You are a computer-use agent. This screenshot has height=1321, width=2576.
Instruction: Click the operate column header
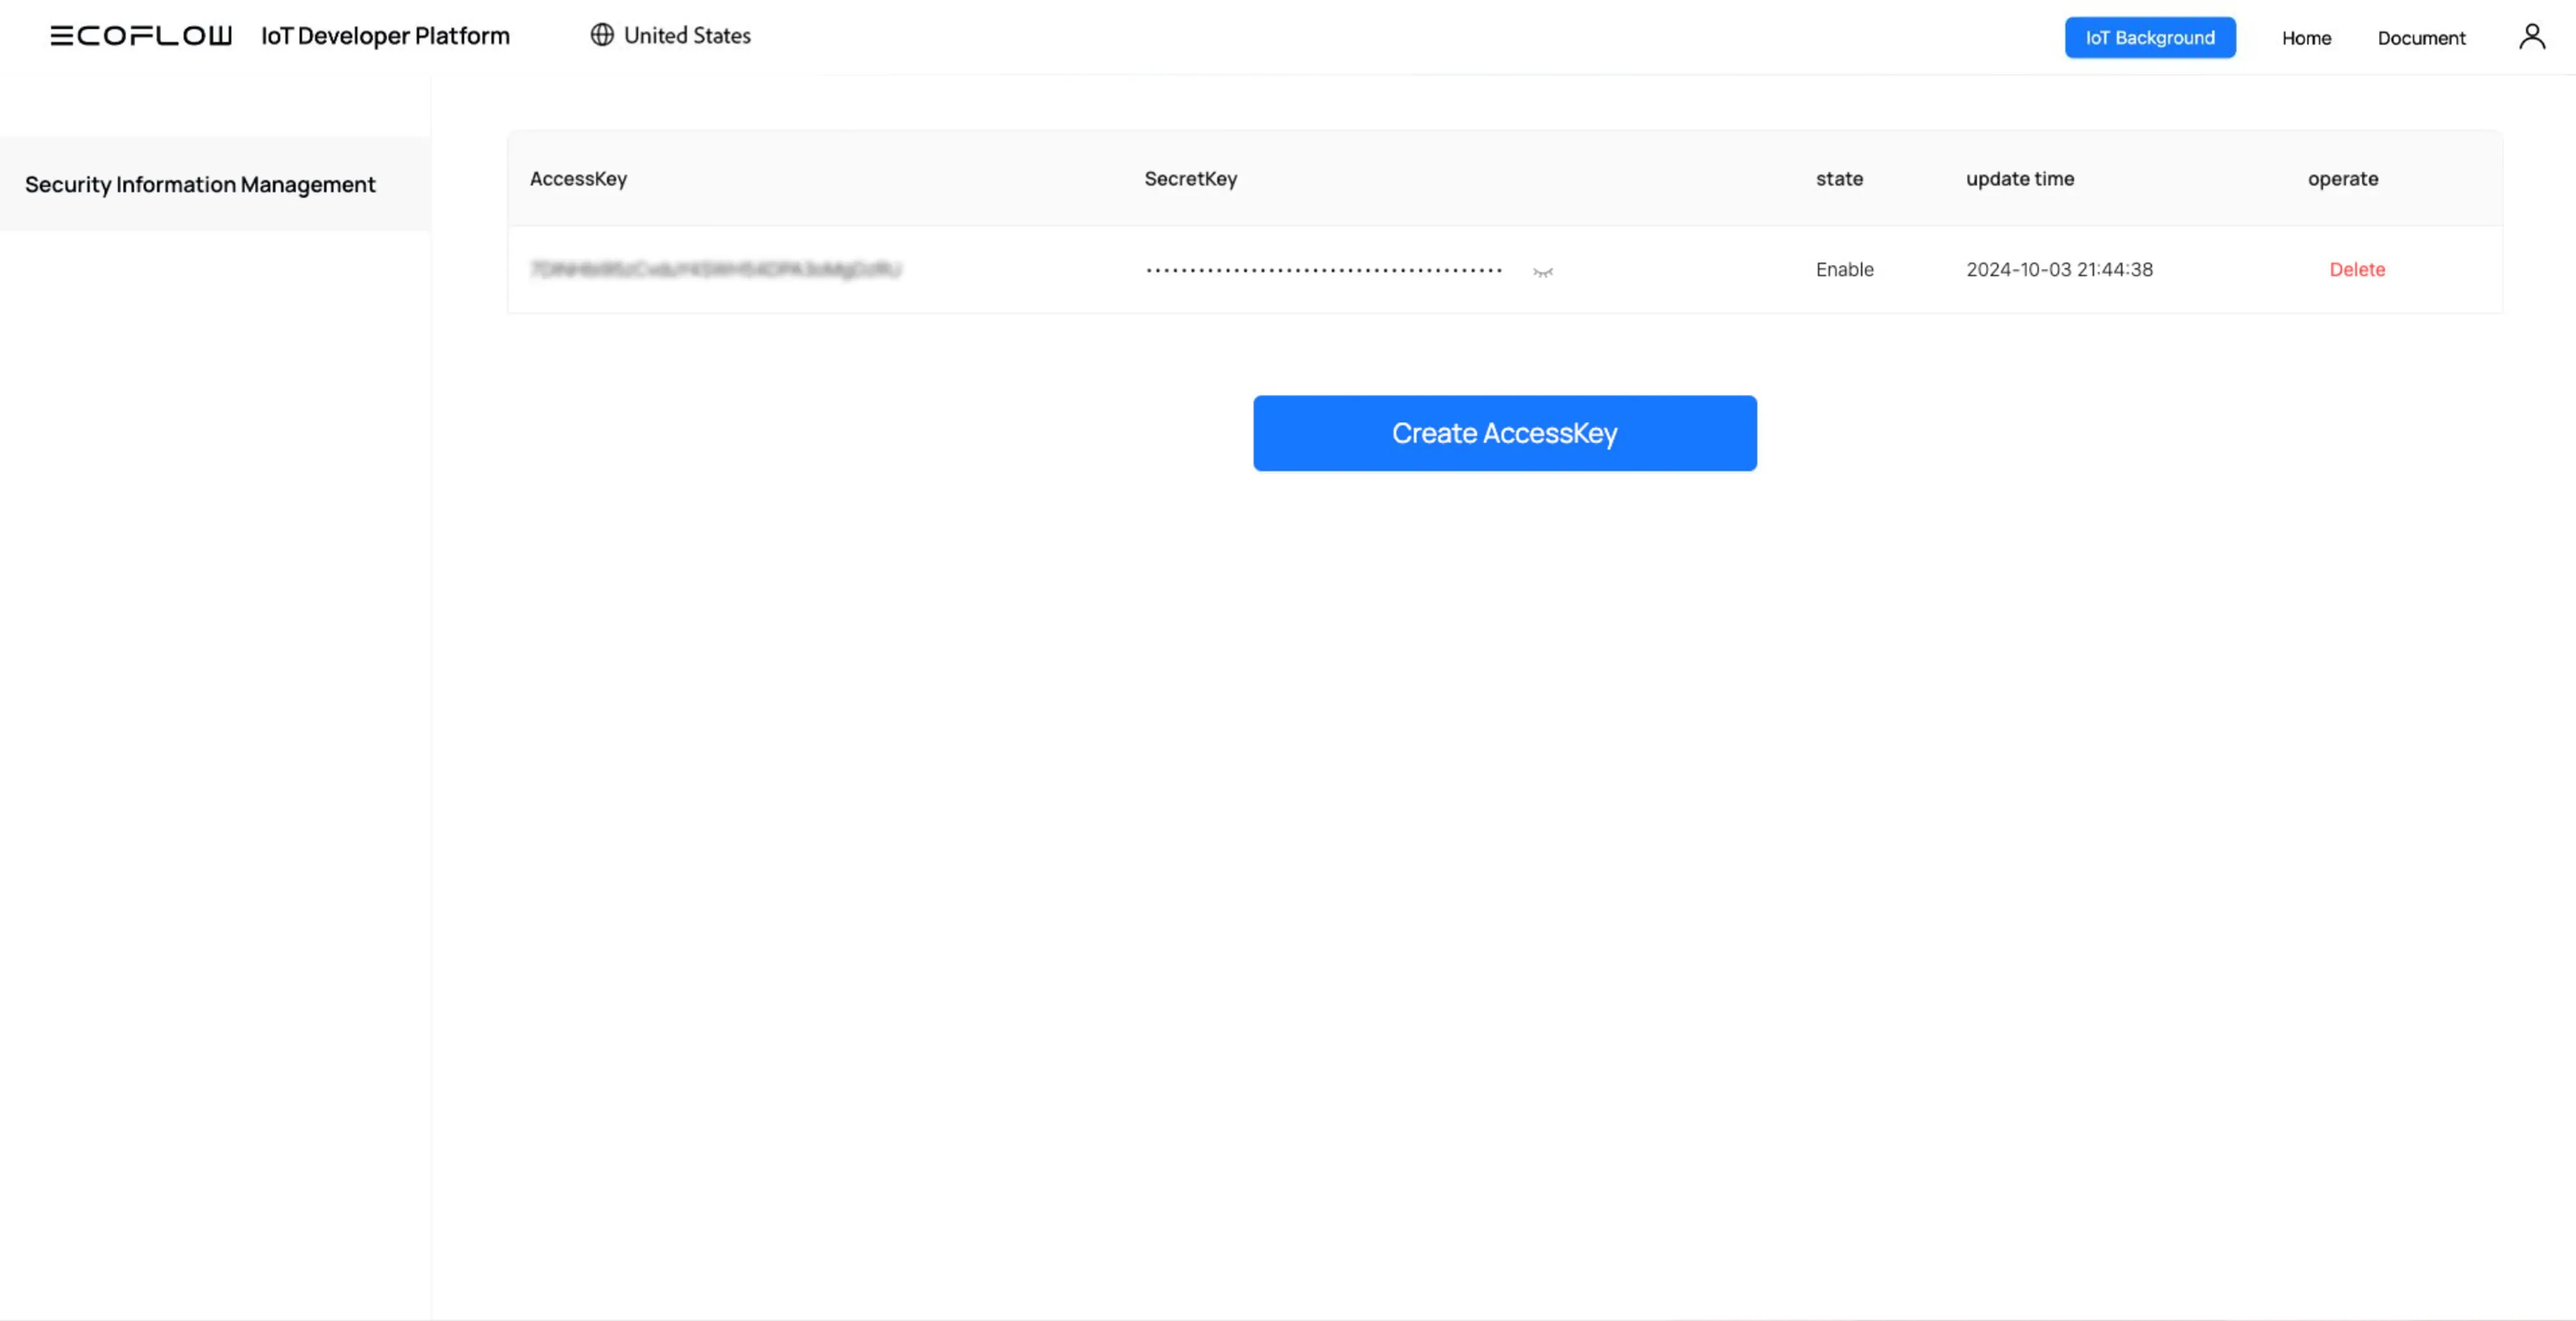pos(2343,178)
